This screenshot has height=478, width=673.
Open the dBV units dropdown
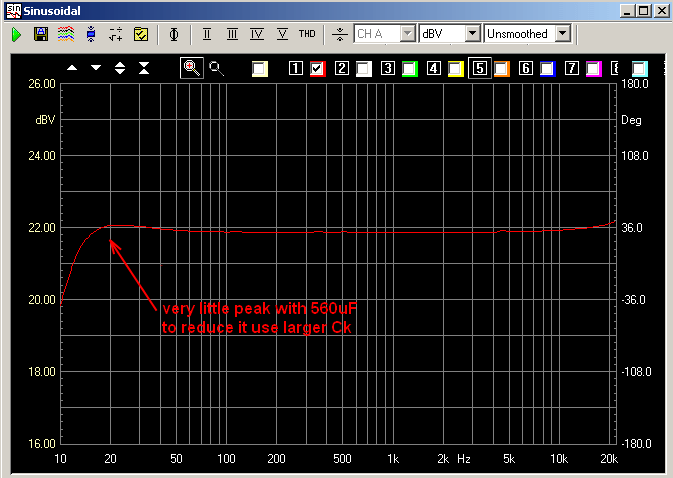pyautogui.click(x=472, y=34)
